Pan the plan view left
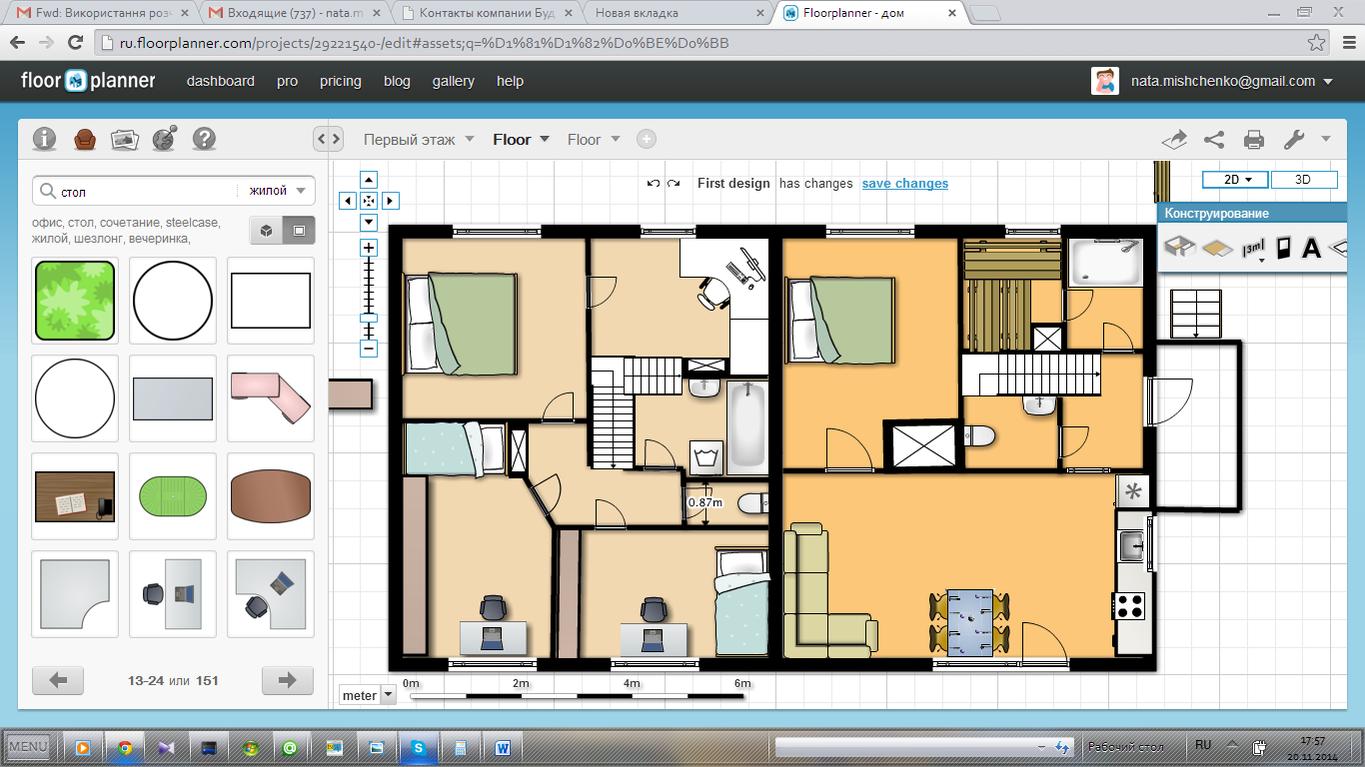The width and height of the screenshot is (1365, 767). point(348,201)
